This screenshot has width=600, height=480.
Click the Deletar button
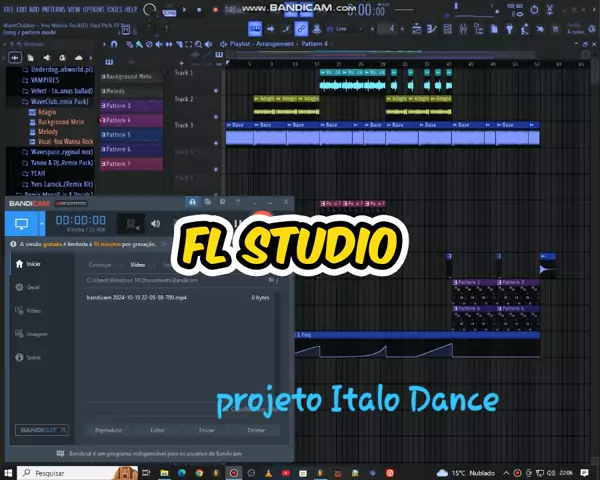[256, 430]
